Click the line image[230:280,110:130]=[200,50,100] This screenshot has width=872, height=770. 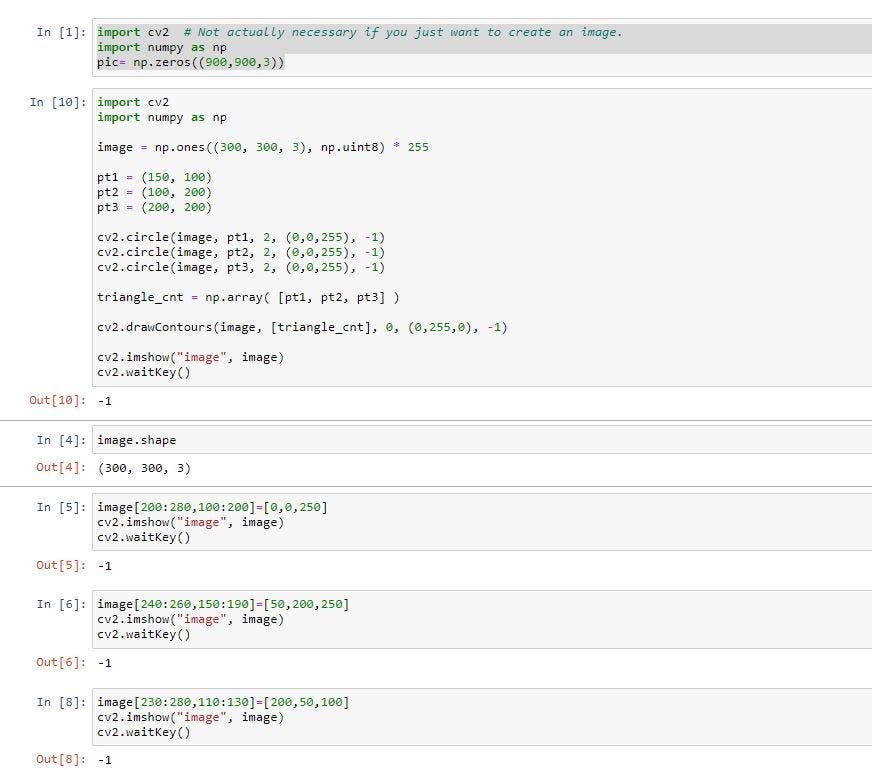pyautogui.click(x=223, y=702)
